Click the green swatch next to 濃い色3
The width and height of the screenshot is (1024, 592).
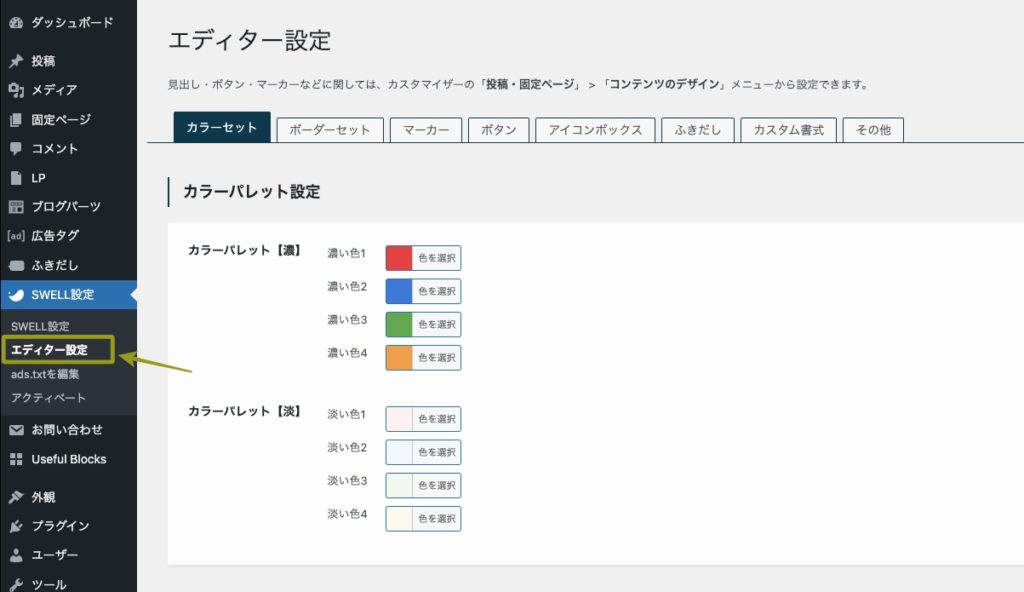[x=398, y=324]
